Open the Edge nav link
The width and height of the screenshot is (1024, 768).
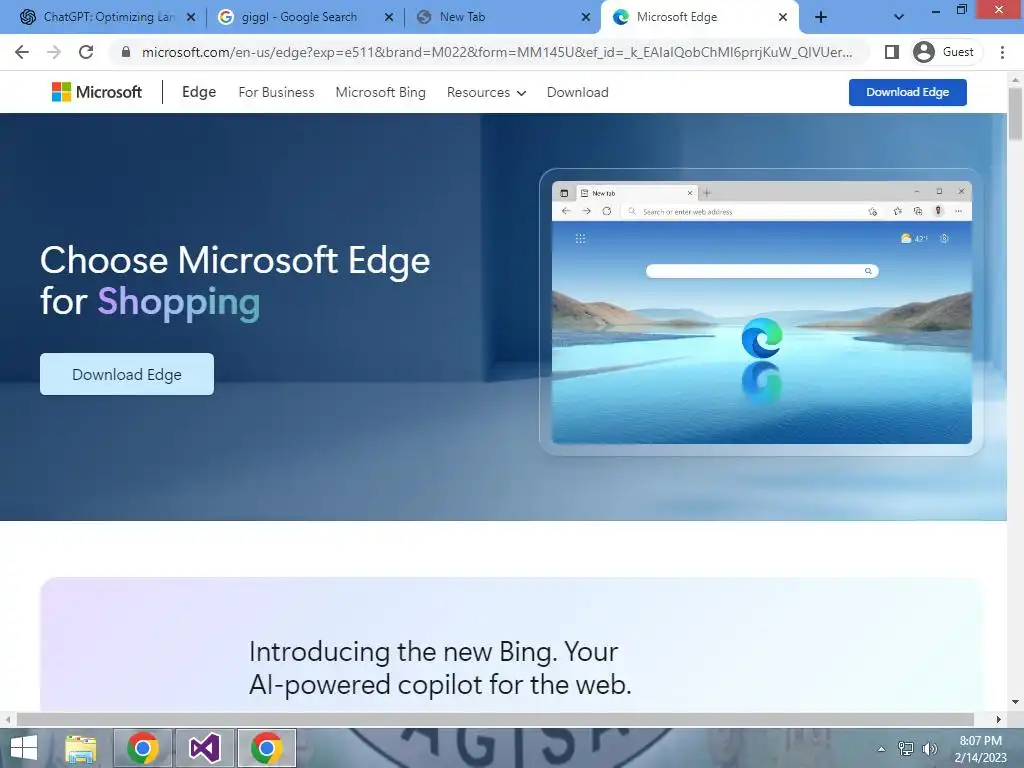tap(199, 92)
